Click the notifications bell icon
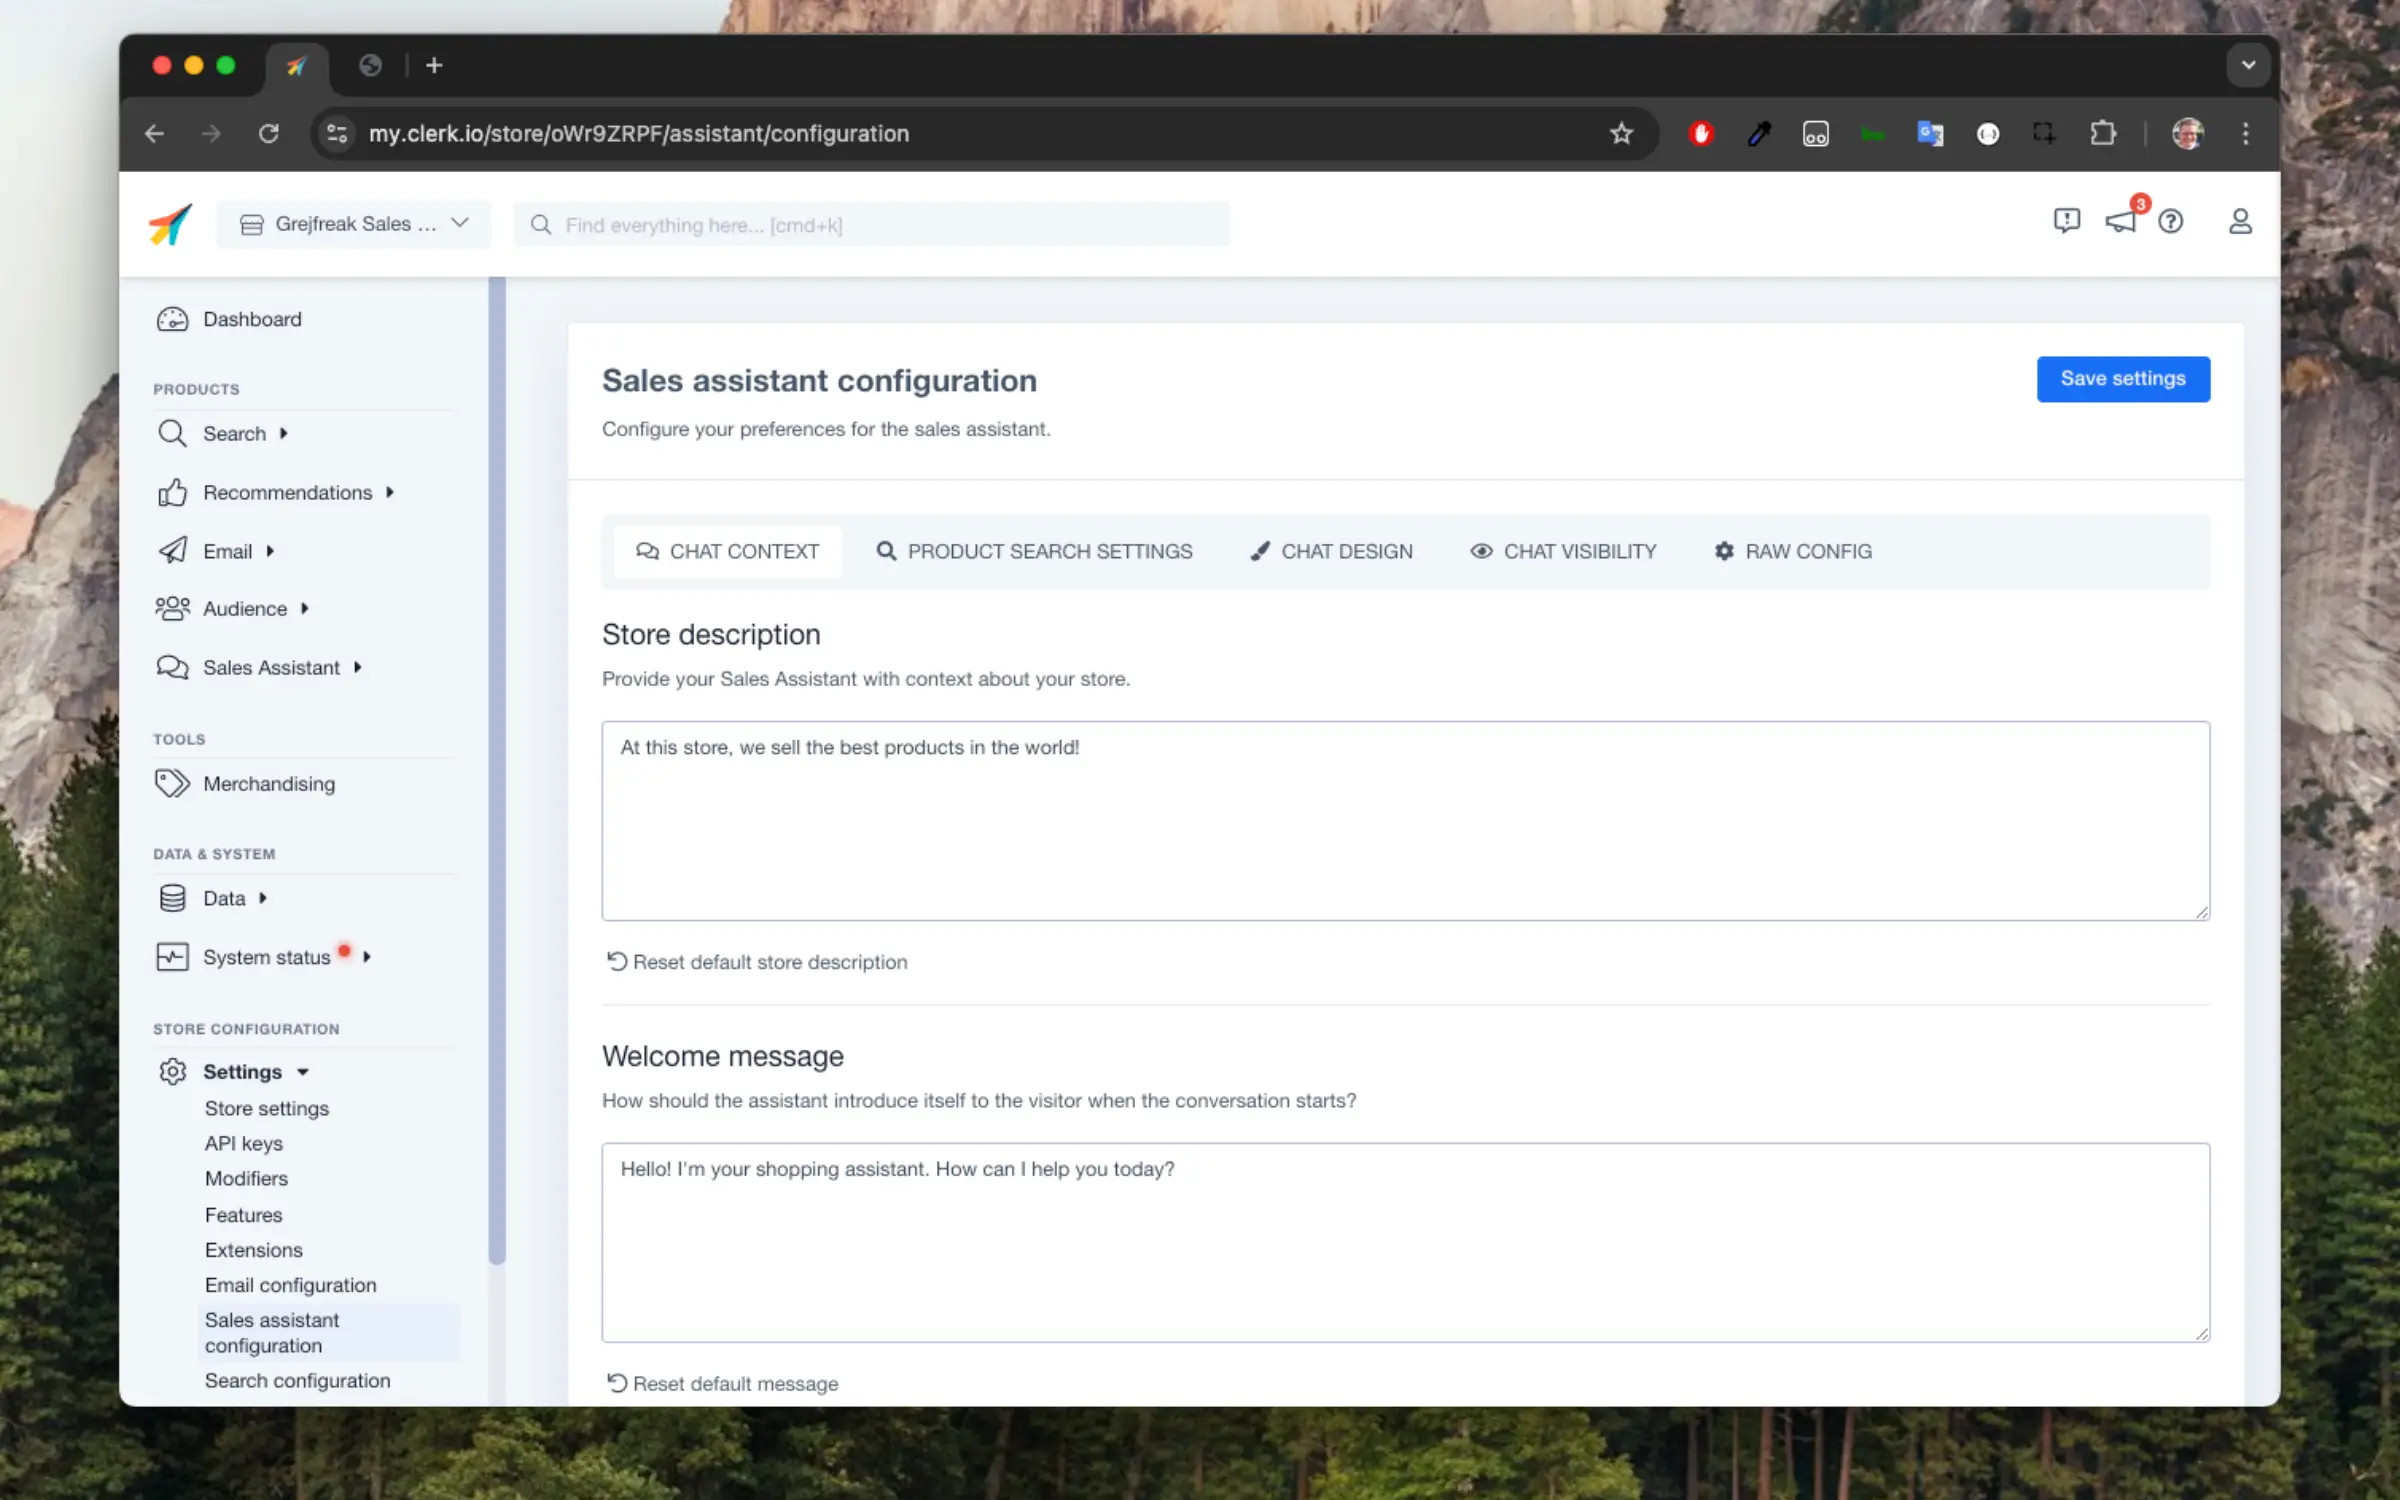 pos(2120,221)
